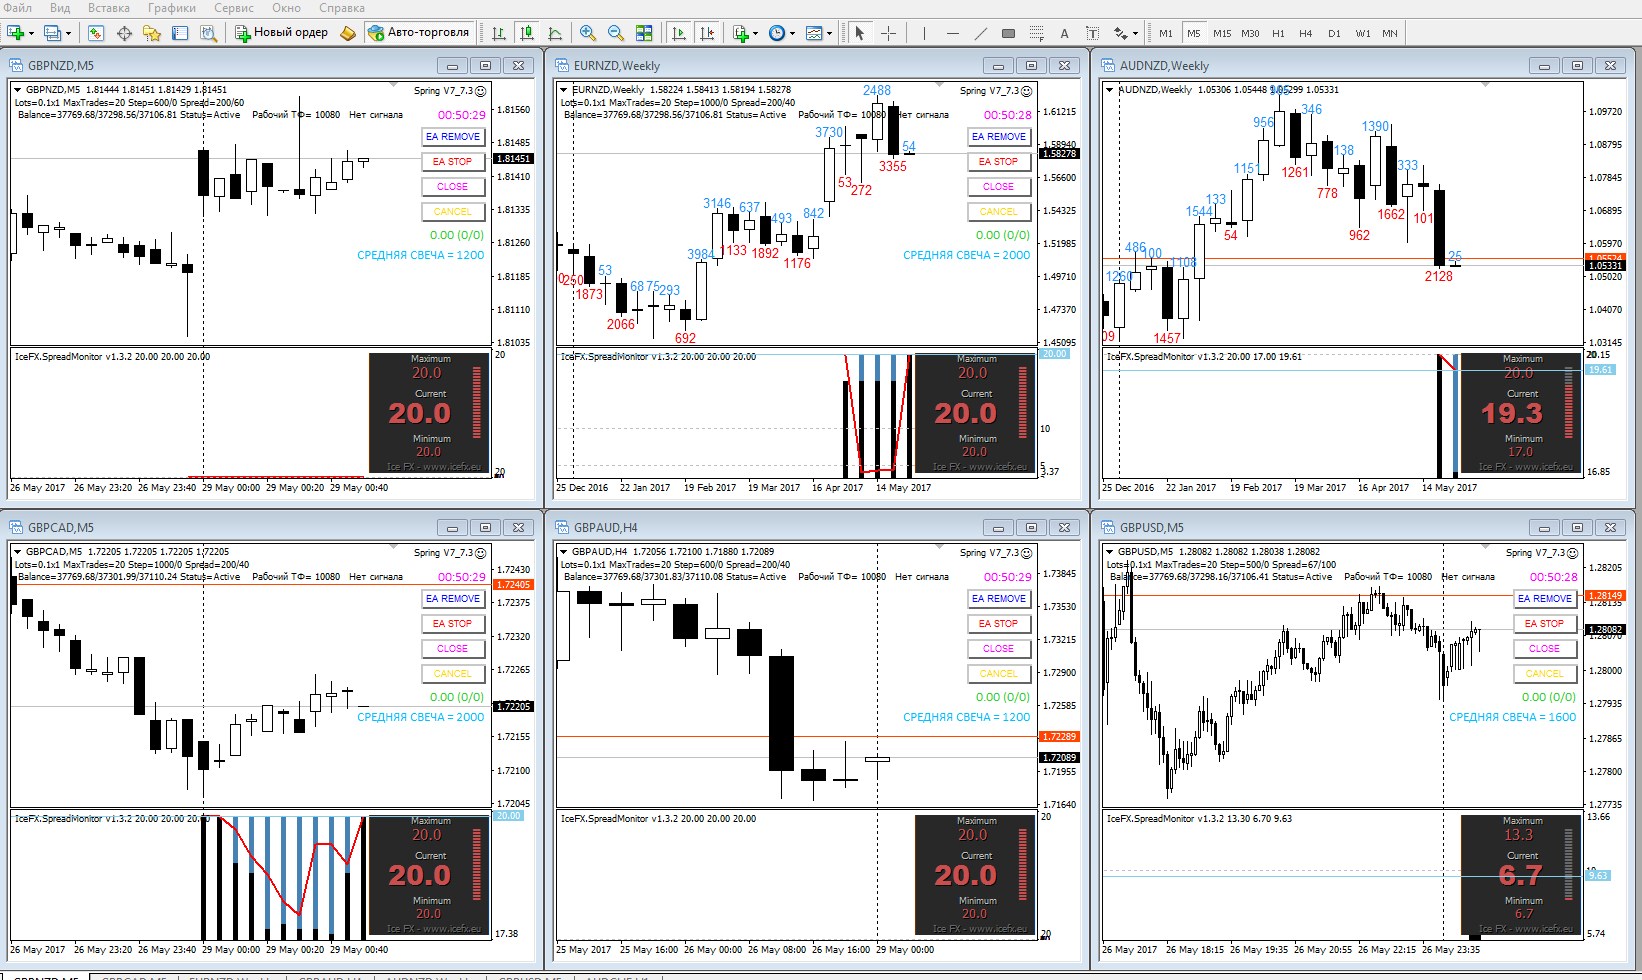Switch timeframe to D1

(x=1334, y=33)
